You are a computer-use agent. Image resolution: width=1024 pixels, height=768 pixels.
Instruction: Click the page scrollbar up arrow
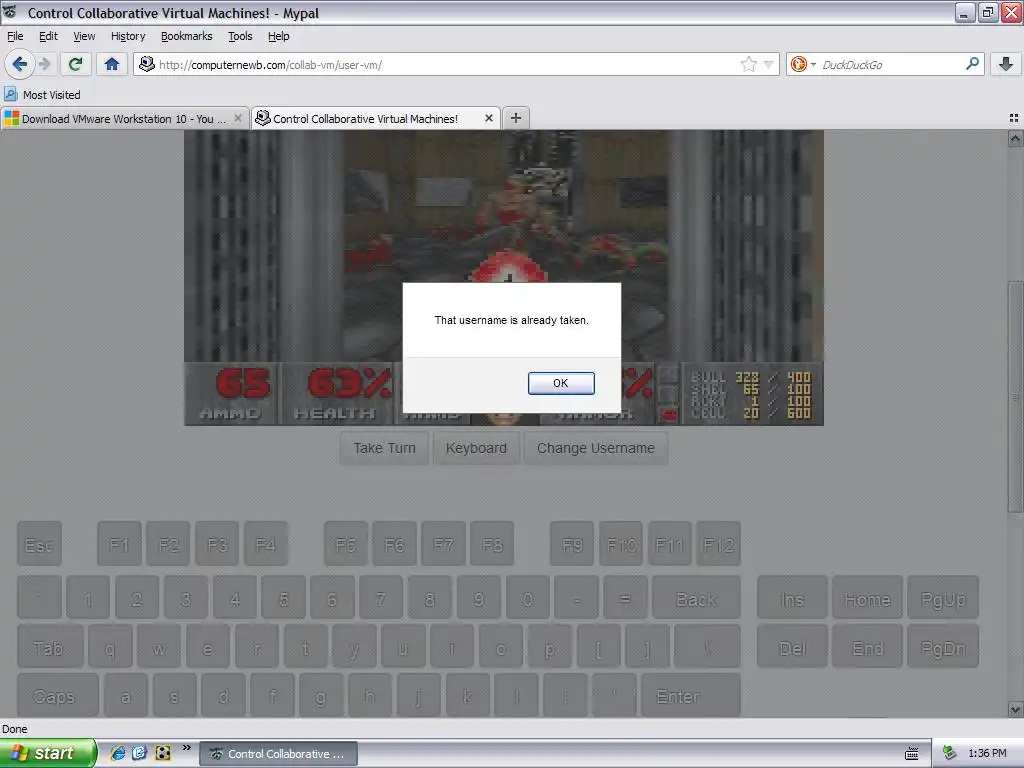pyautogui.click(x=1015, y=138)
